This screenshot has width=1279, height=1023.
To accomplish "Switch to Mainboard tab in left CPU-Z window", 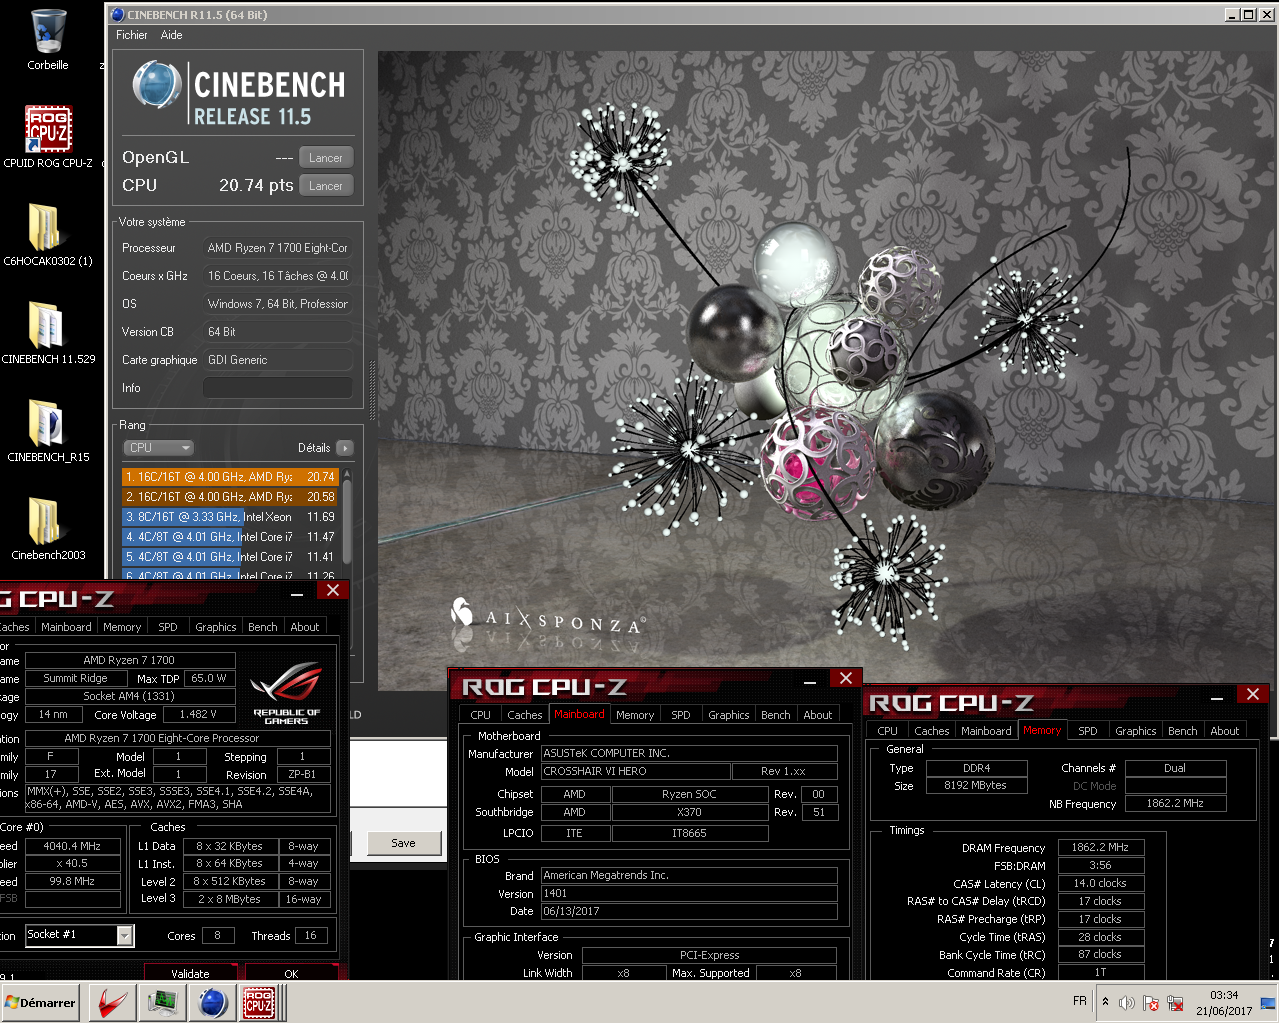I will point(66,627).
